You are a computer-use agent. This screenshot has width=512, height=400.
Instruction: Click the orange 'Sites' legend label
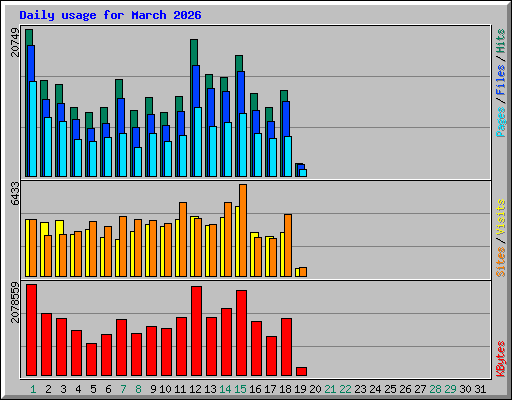tap(501, 262)
